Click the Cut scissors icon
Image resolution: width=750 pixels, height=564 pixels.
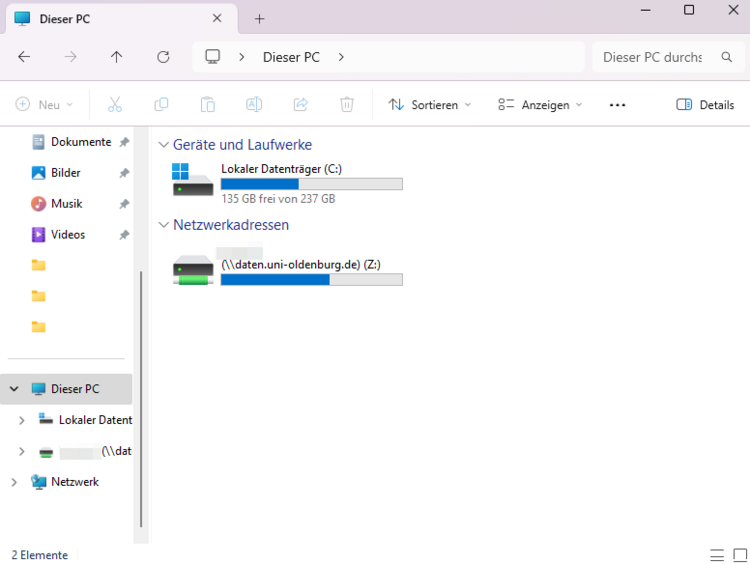pyautogui.click(x=114, y=105)
